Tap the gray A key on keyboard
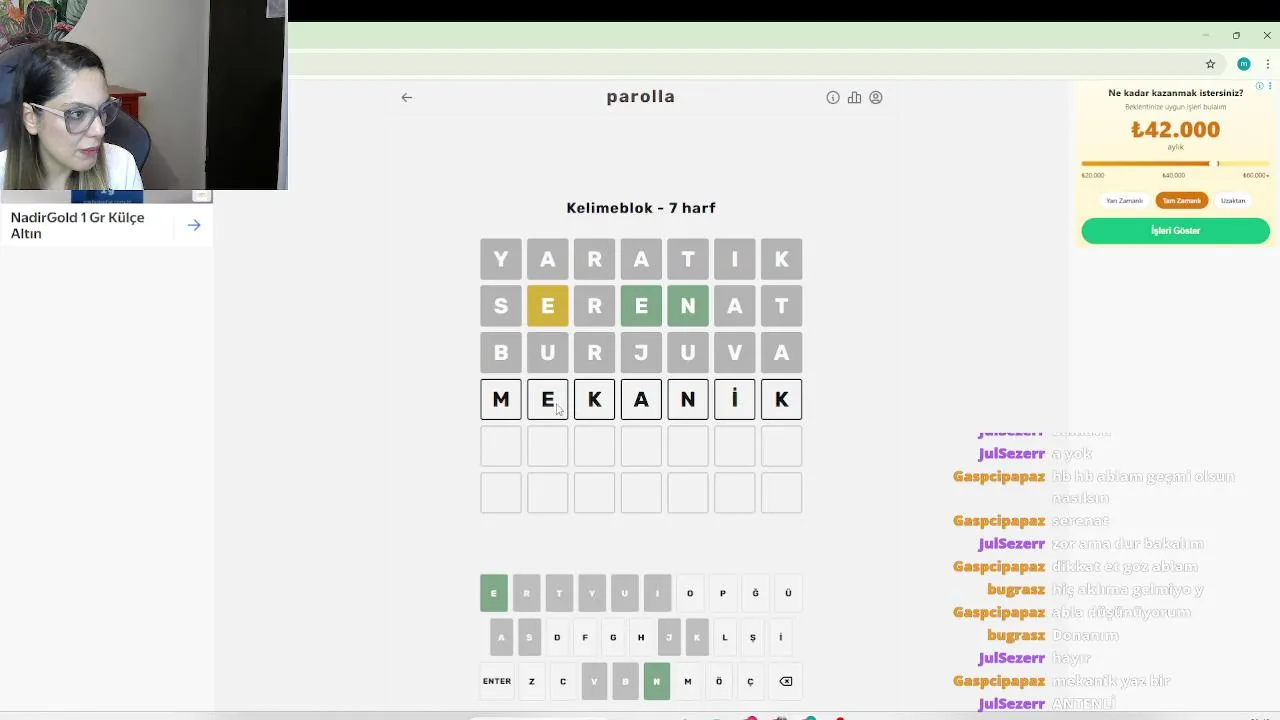The width and height of the screenshot is (1280, 720). pyautogui.click(x=501, y=637)
